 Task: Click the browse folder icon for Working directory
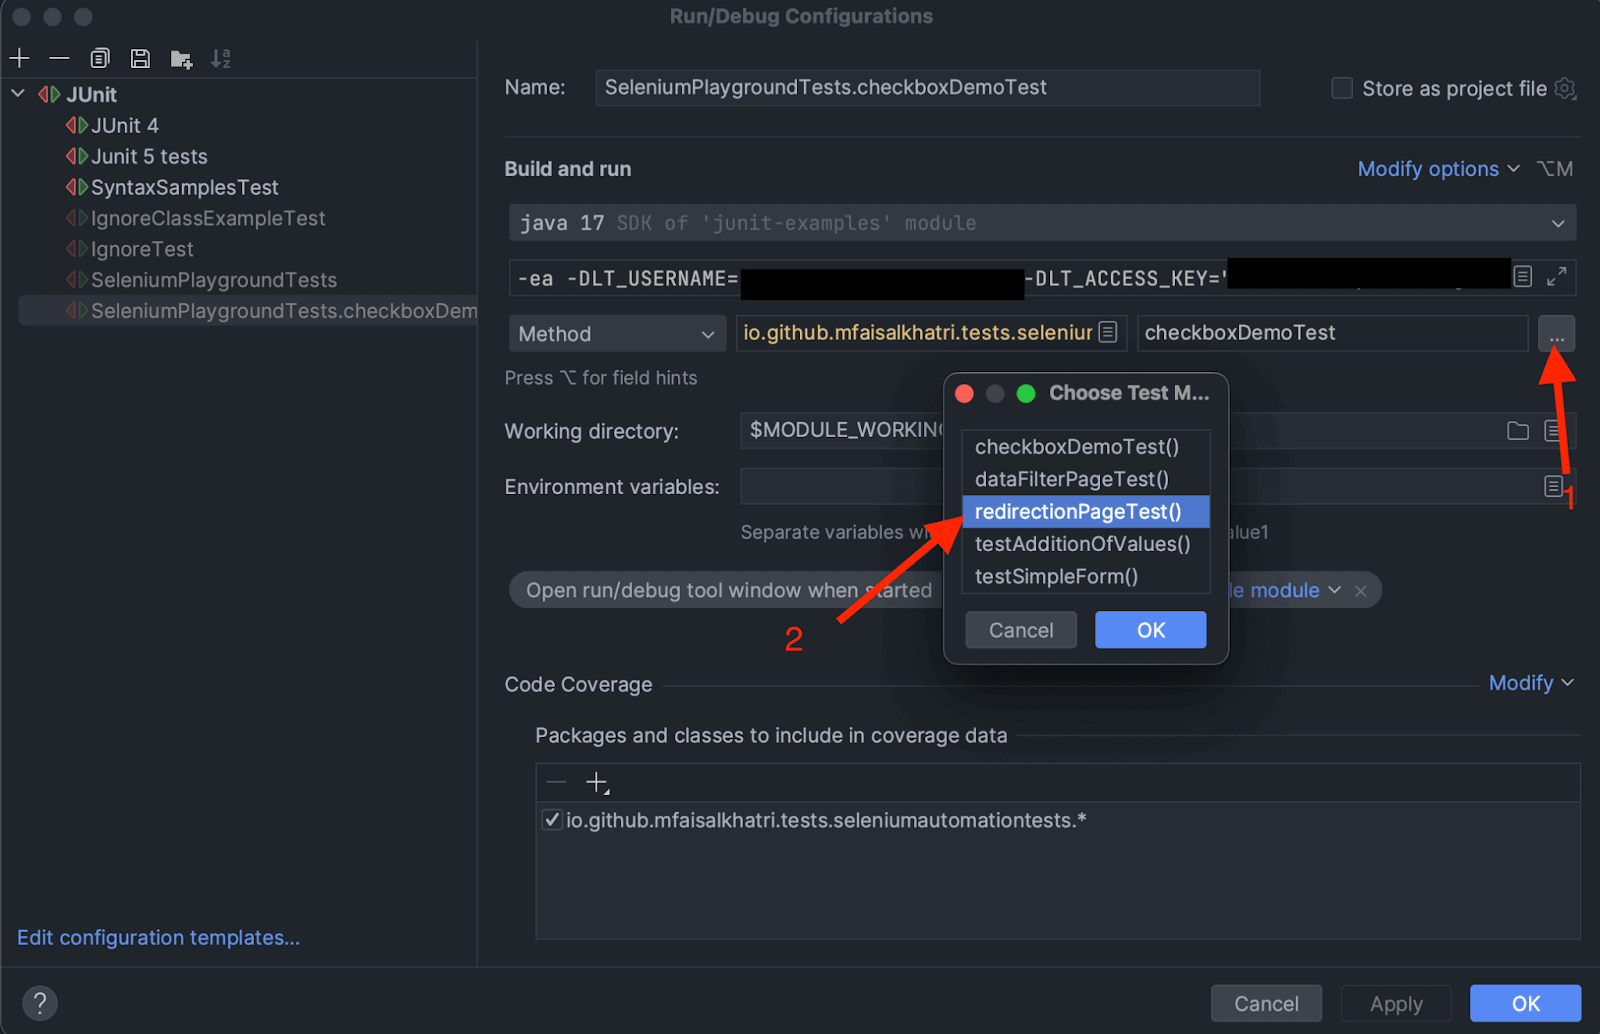click(1517, 431)
